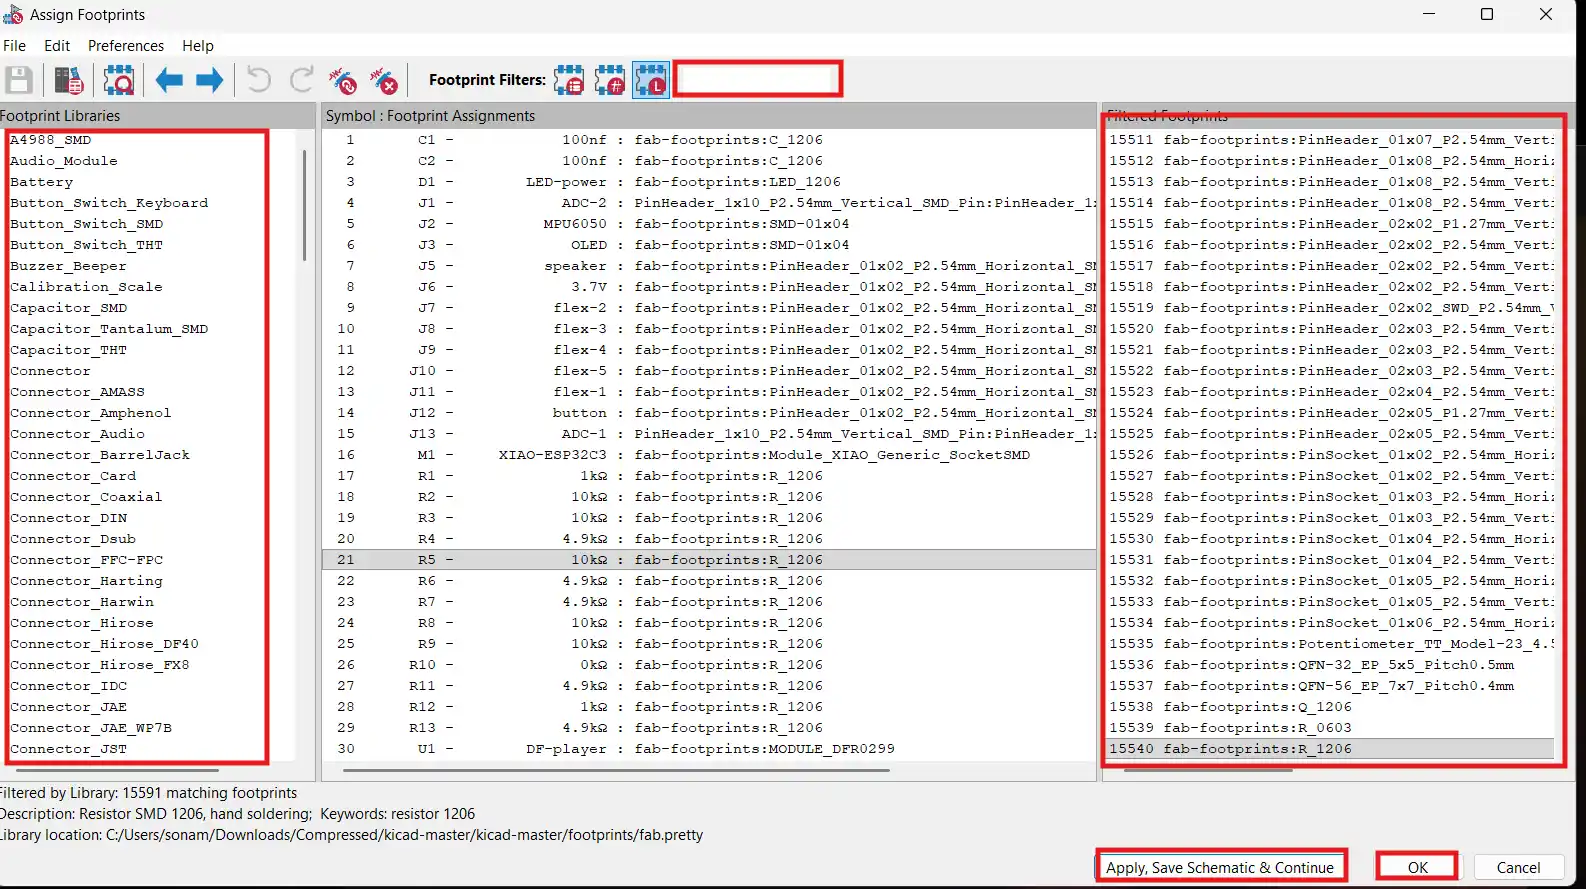
Task: Select row 3 D1 LED-power
Action: (709, 182)
